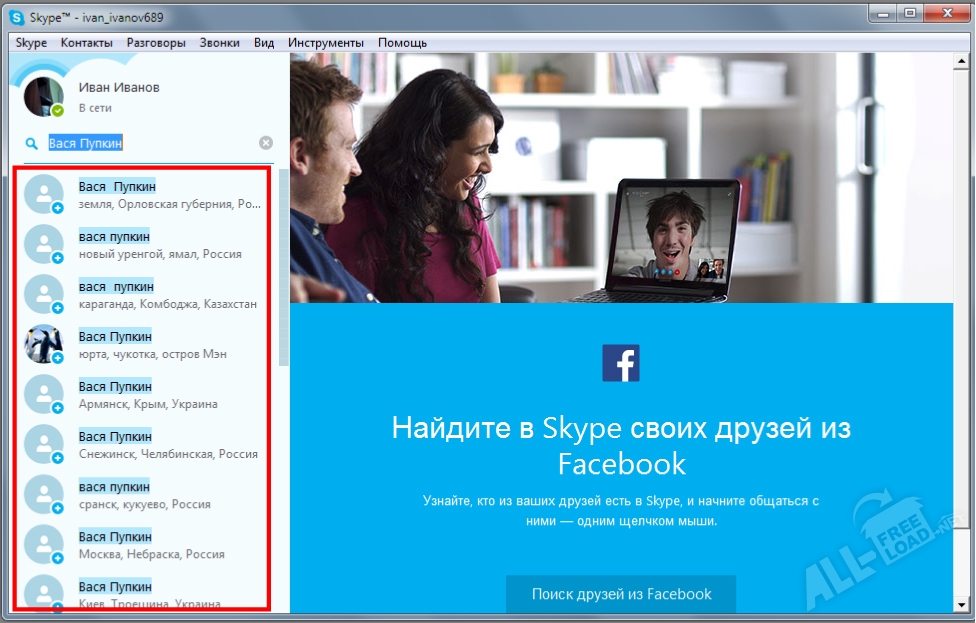The width and height of the screenshot is (976, 623).
Task: Add Вася Пупкин from Армянск via plus icon
Action: (59, 406)
